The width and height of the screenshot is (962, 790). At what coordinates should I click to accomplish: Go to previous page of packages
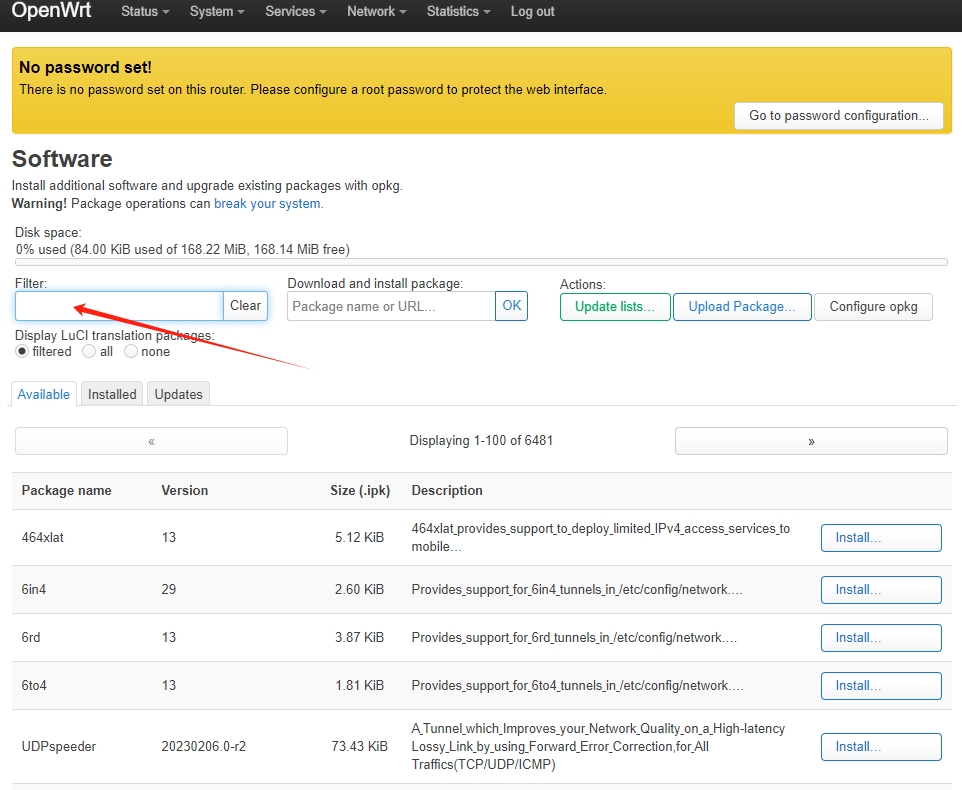[151, 441]
